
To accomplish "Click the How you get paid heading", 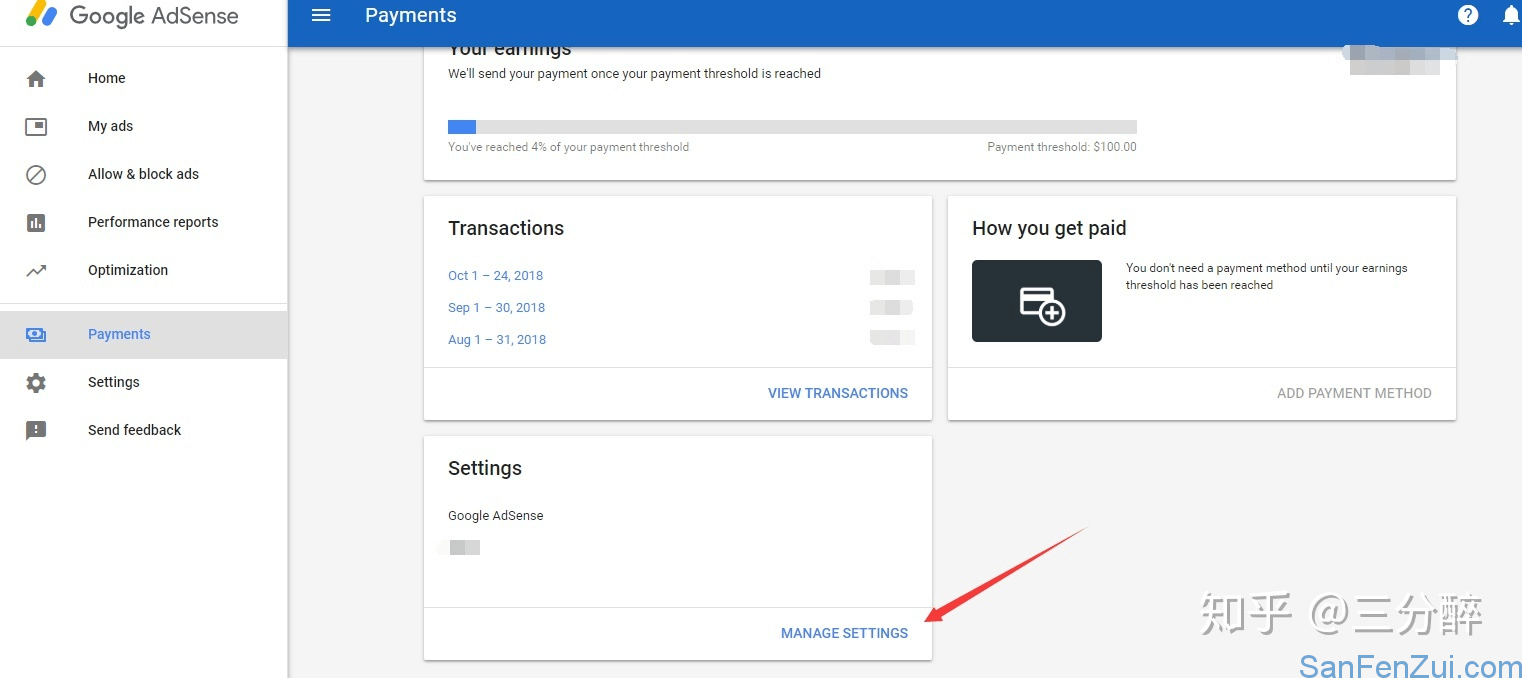I will click(x=1049, y=228).
